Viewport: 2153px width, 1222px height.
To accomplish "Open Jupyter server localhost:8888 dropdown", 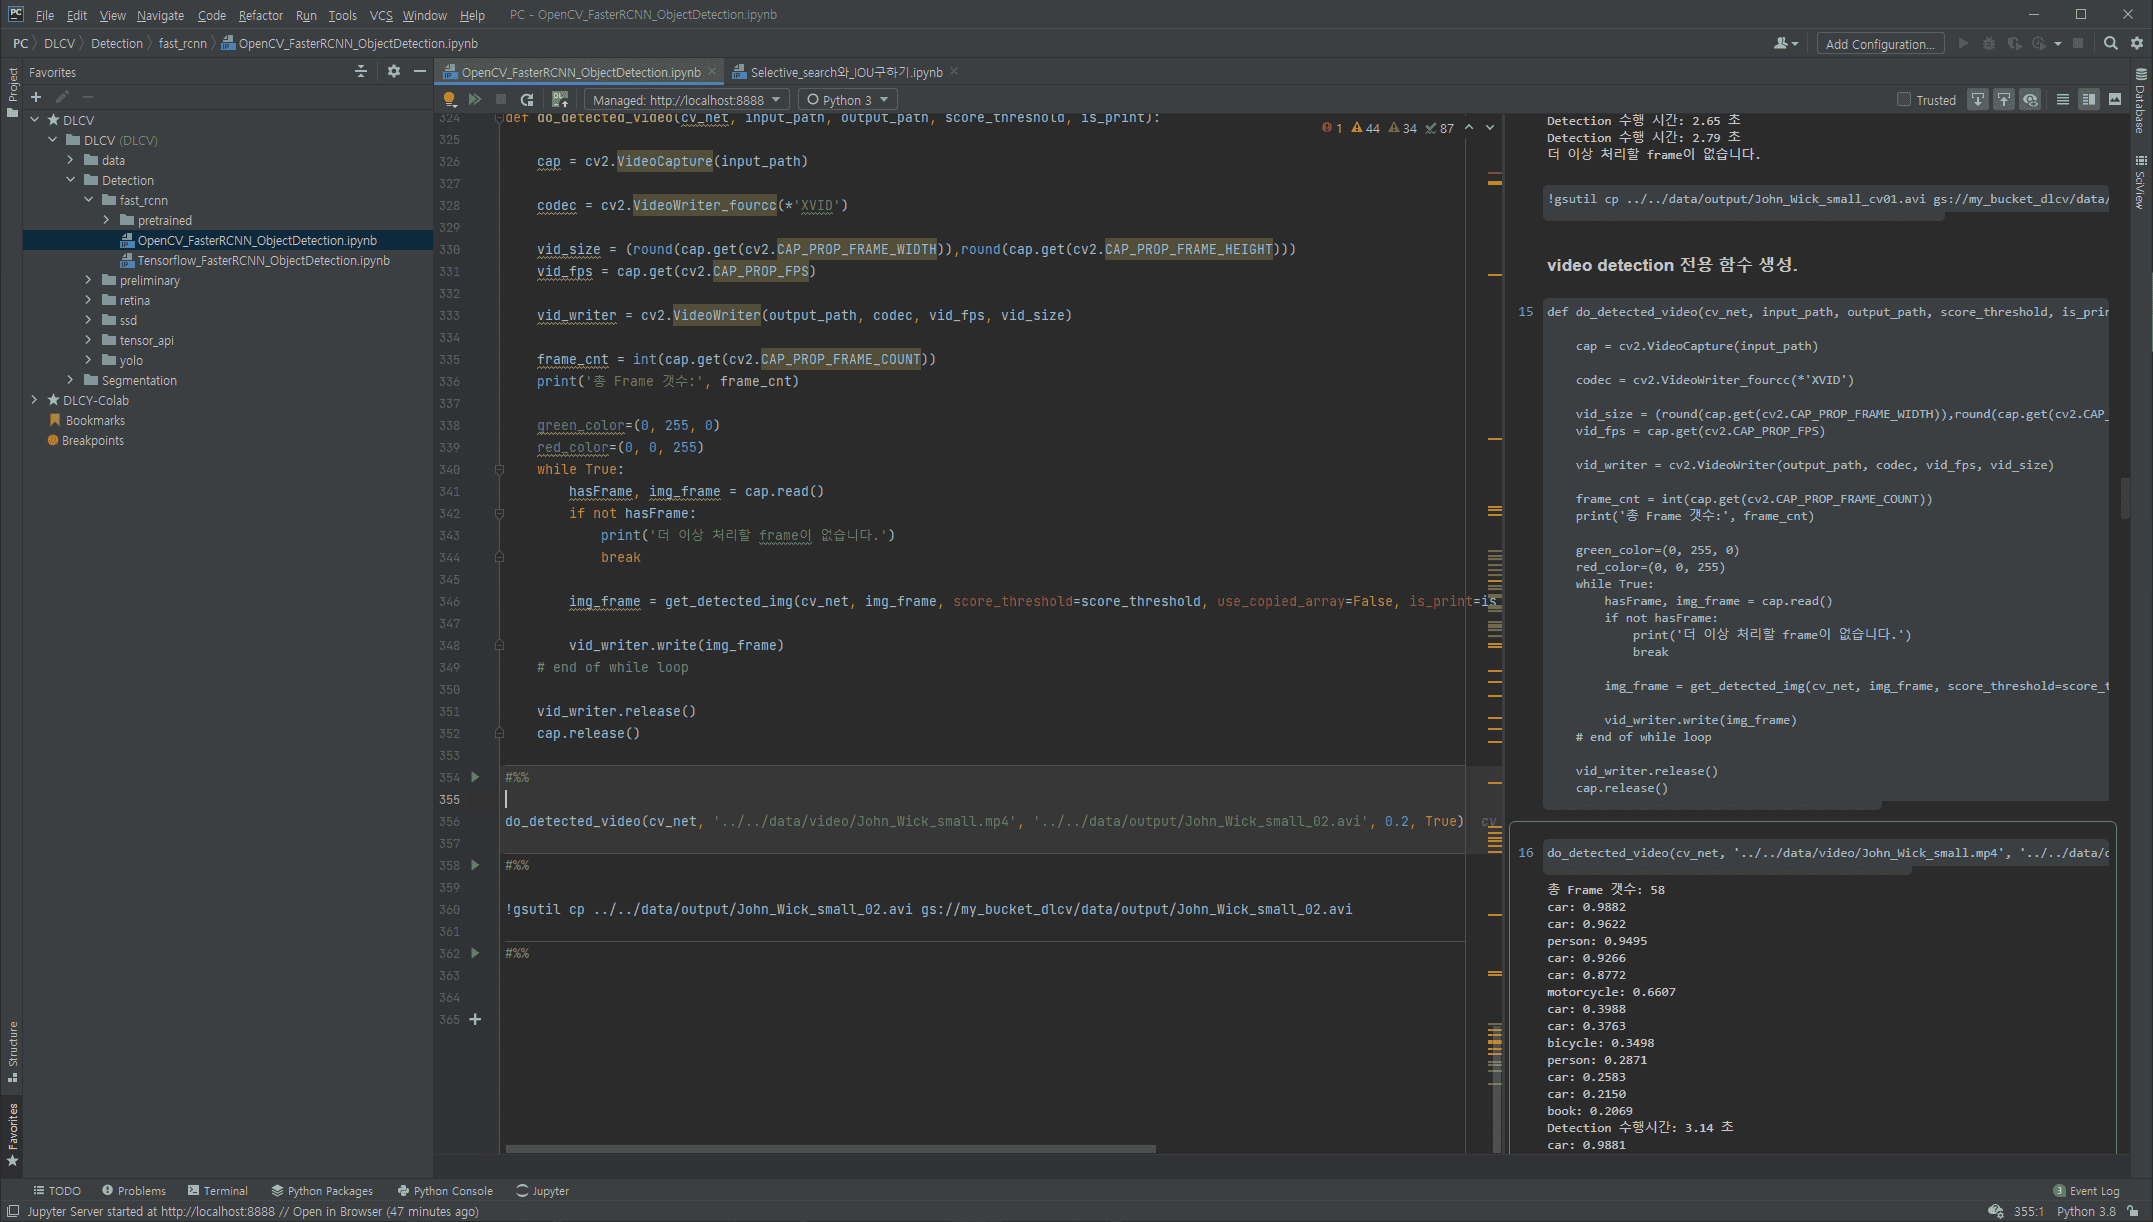I will click(x=686, y=99).
